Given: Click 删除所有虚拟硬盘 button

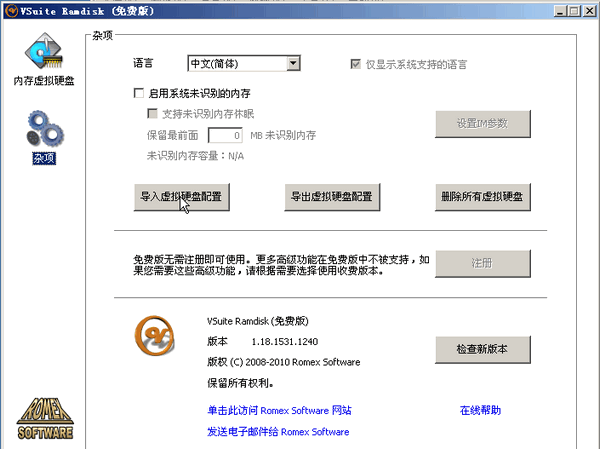Looking at the screenshot, I should [x=483, y=197].
